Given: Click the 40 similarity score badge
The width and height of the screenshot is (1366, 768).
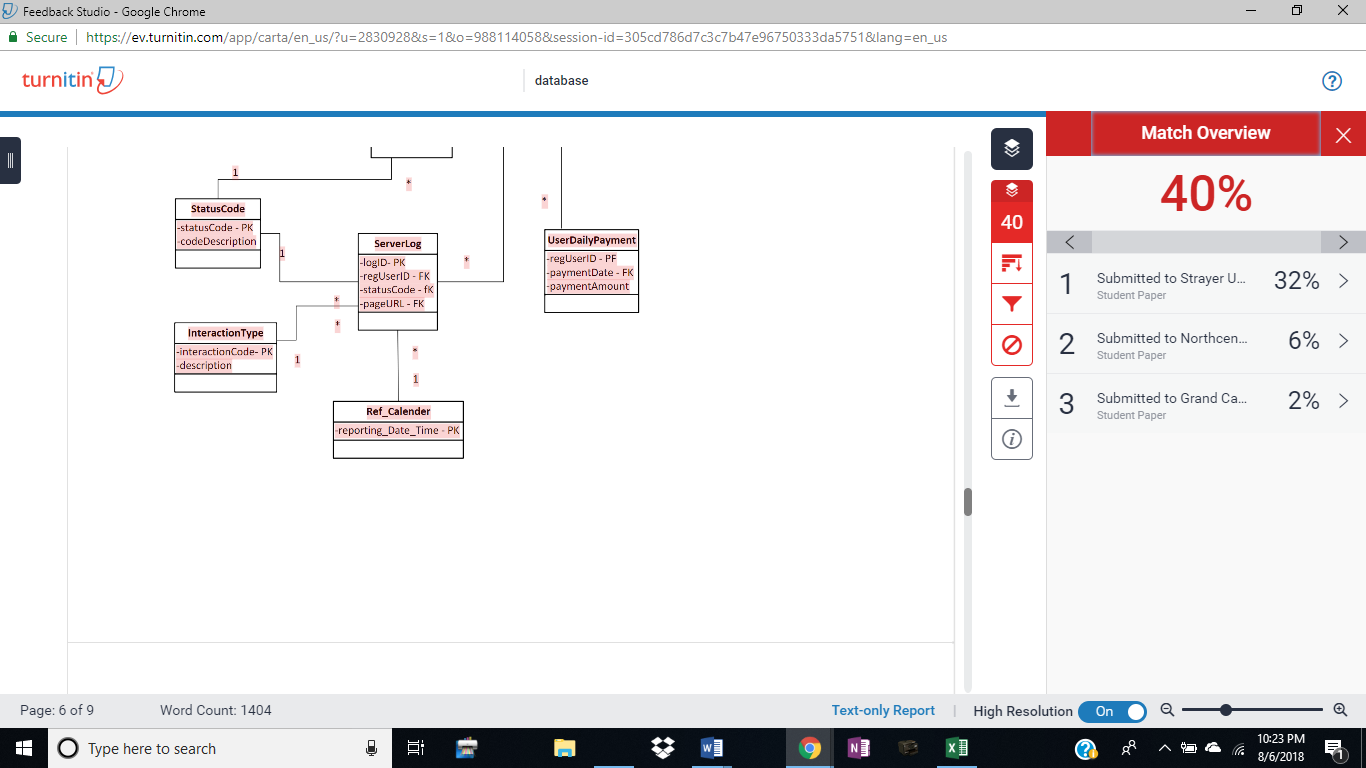Looking at the screenshot, I should [x=1011, y=222].
